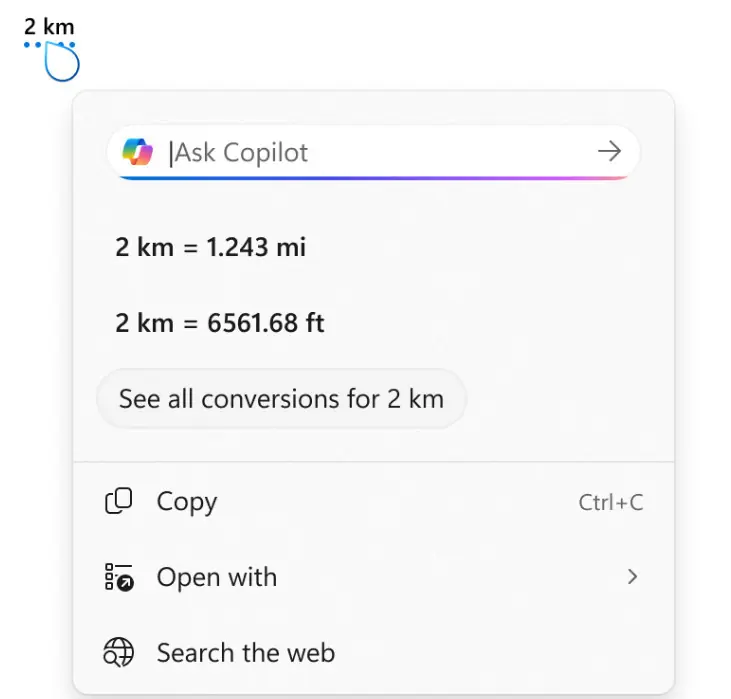Open See all conversions for 2 km

pyautogui.click(x=281, y=399)
